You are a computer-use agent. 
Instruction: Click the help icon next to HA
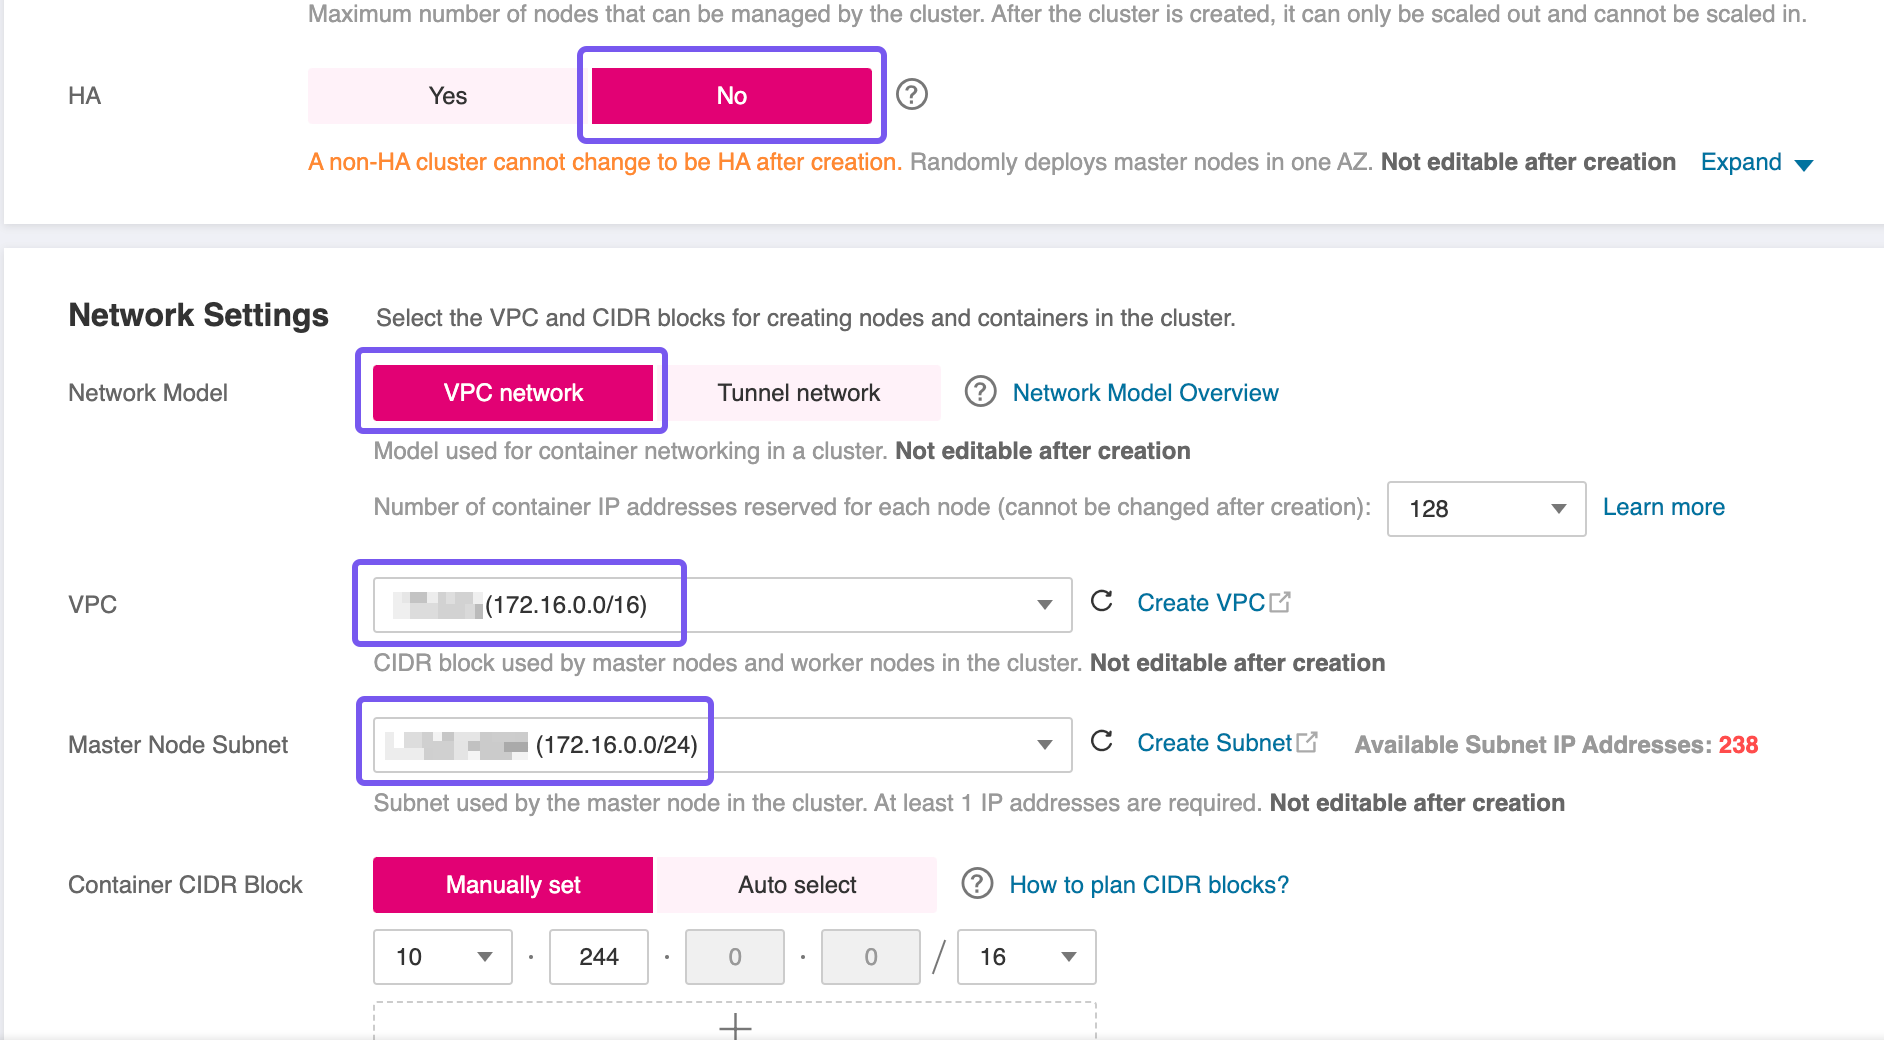point(911,95)
